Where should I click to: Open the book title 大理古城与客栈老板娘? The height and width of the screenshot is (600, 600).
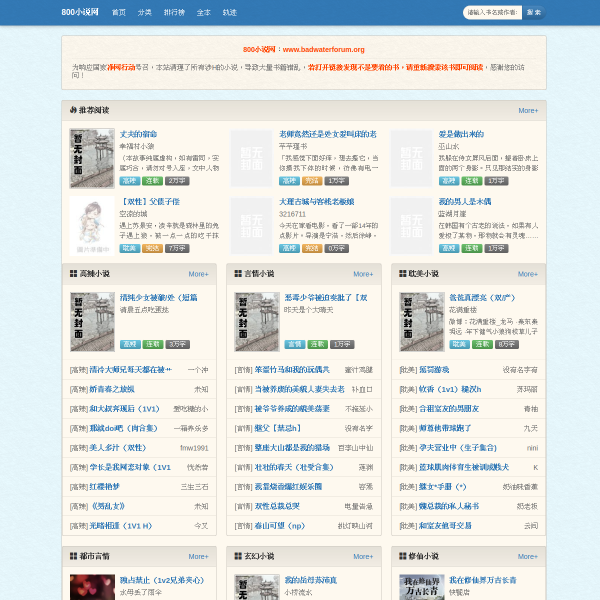[316, 202]
